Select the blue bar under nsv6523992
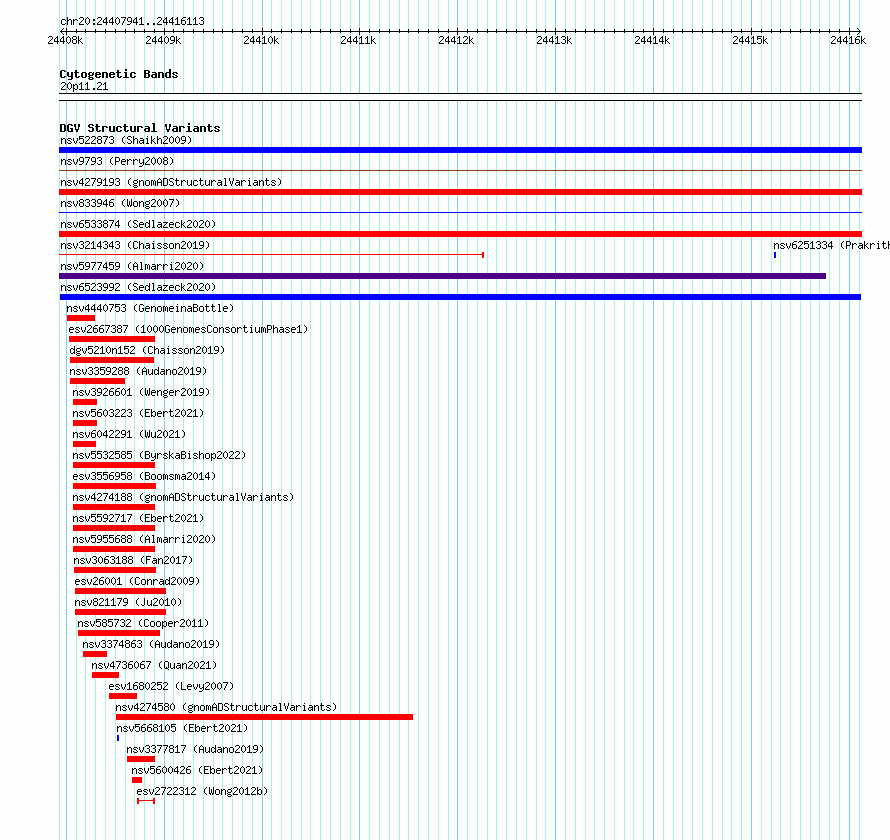This screenshot has height=840, width=890. [x=460, y=297]
